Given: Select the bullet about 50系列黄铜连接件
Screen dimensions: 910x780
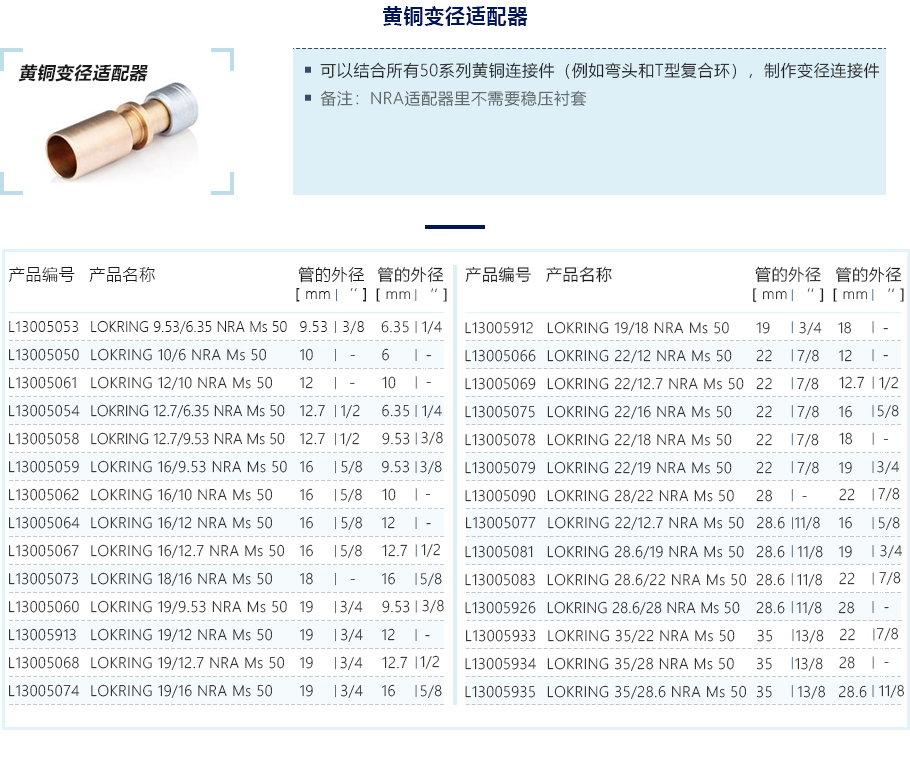Looking at the screenshot, I should [x=600, y=71].
